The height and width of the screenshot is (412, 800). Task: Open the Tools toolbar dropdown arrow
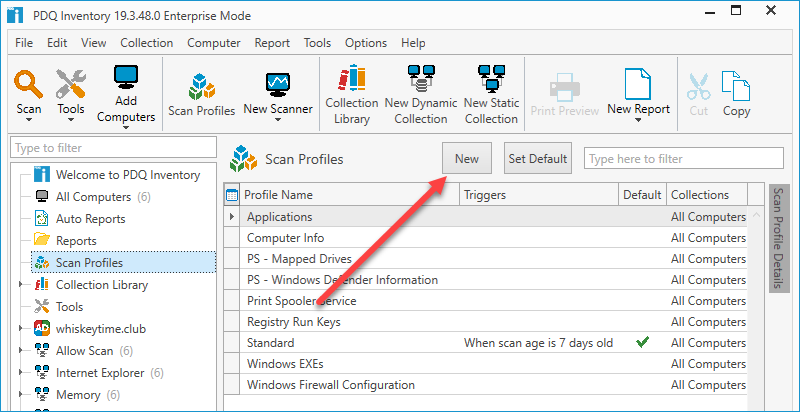point(70,120)
